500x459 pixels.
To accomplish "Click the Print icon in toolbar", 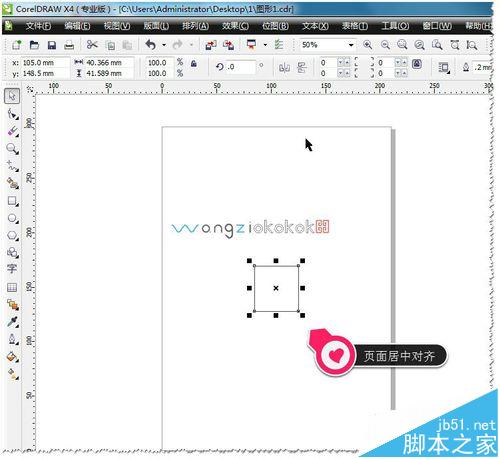I will (x=69, y=45).
